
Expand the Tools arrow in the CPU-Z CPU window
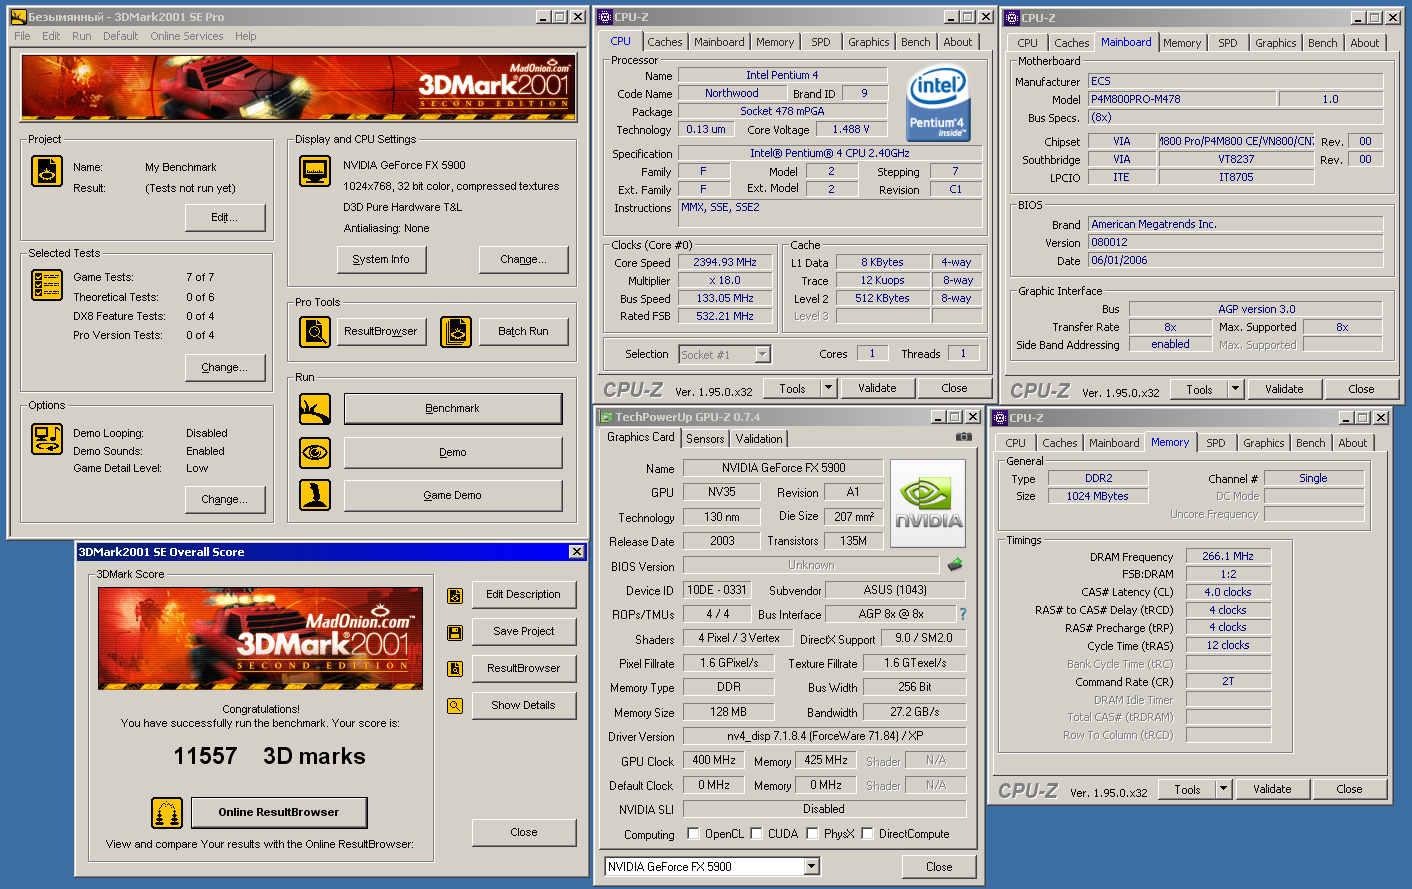(x=828, y=388)
